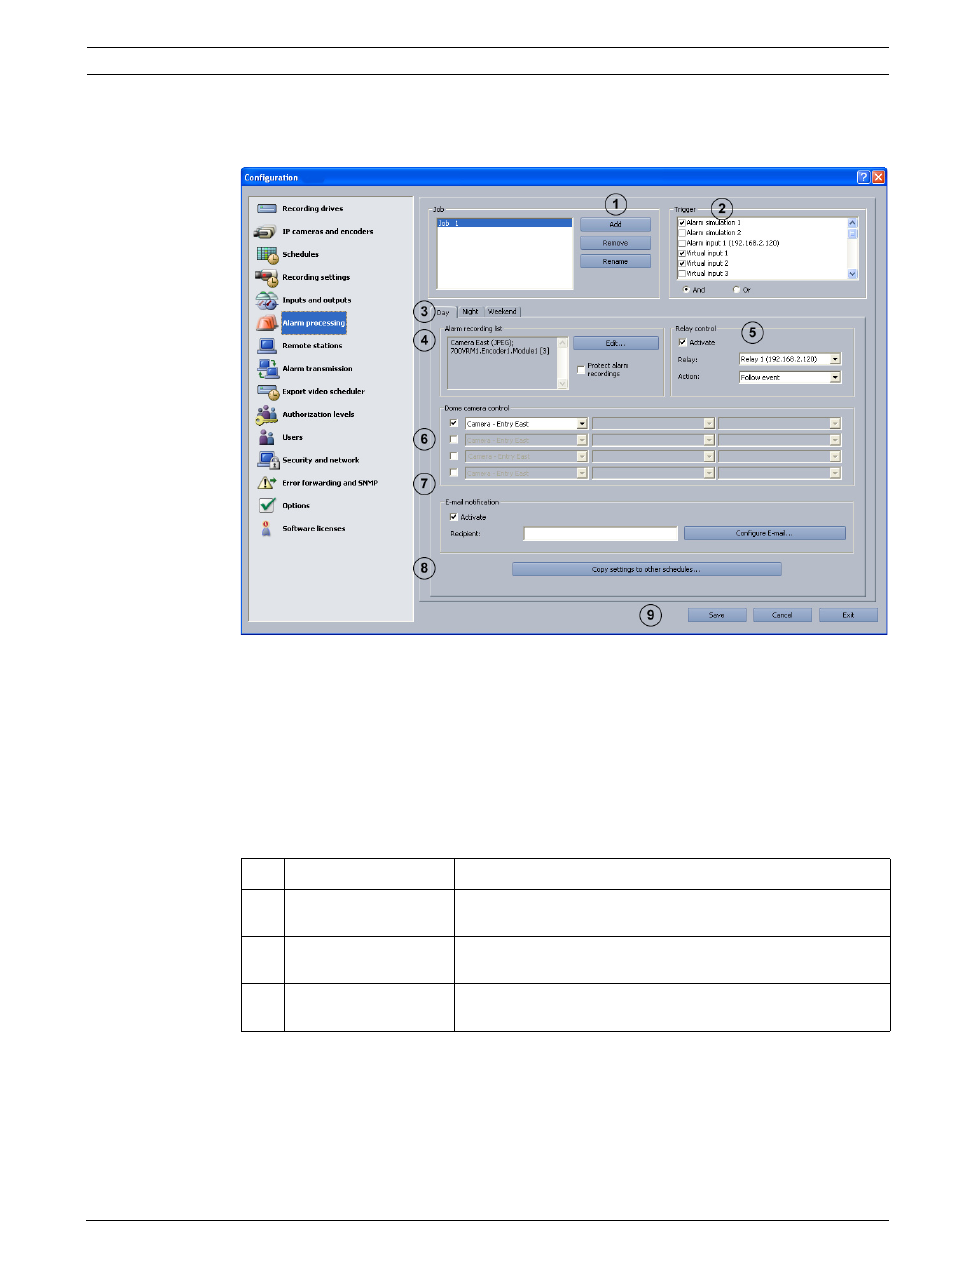
Task: Click the Users sidebar label
Action: coord(292,438)
